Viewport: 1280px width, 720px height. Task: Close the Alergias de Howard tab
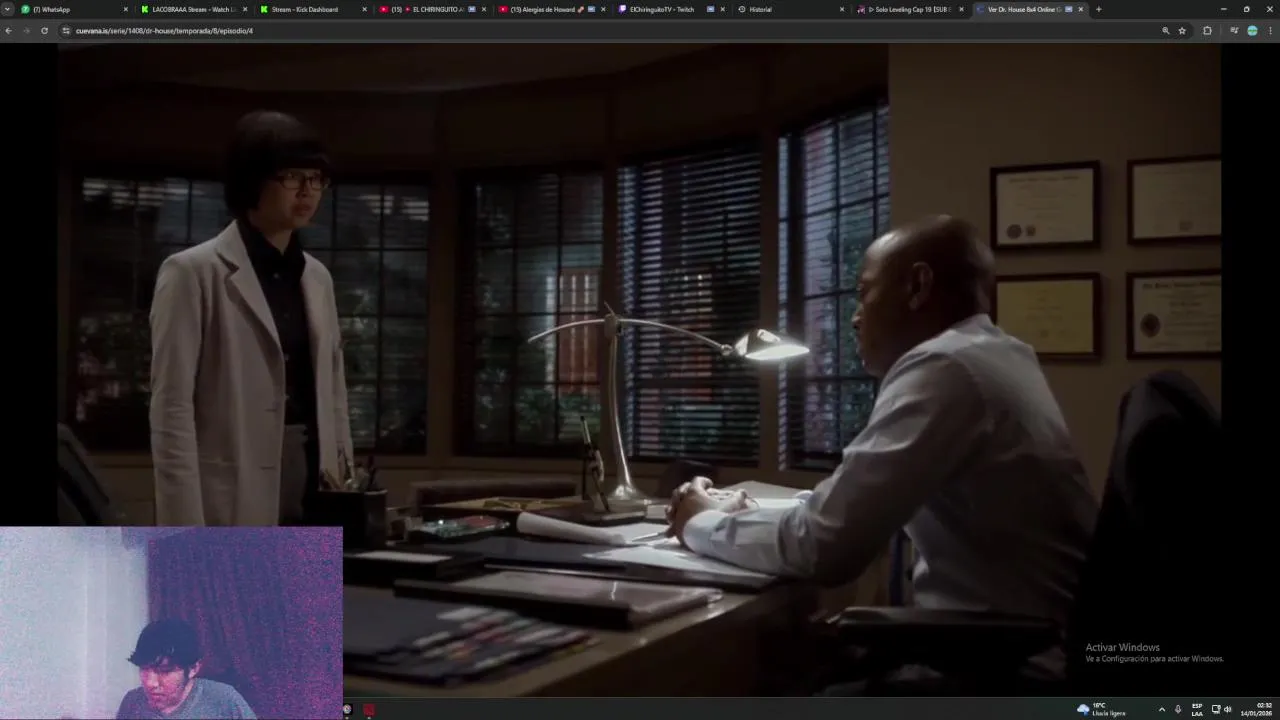pyautogui.click(x=603, y=9)
